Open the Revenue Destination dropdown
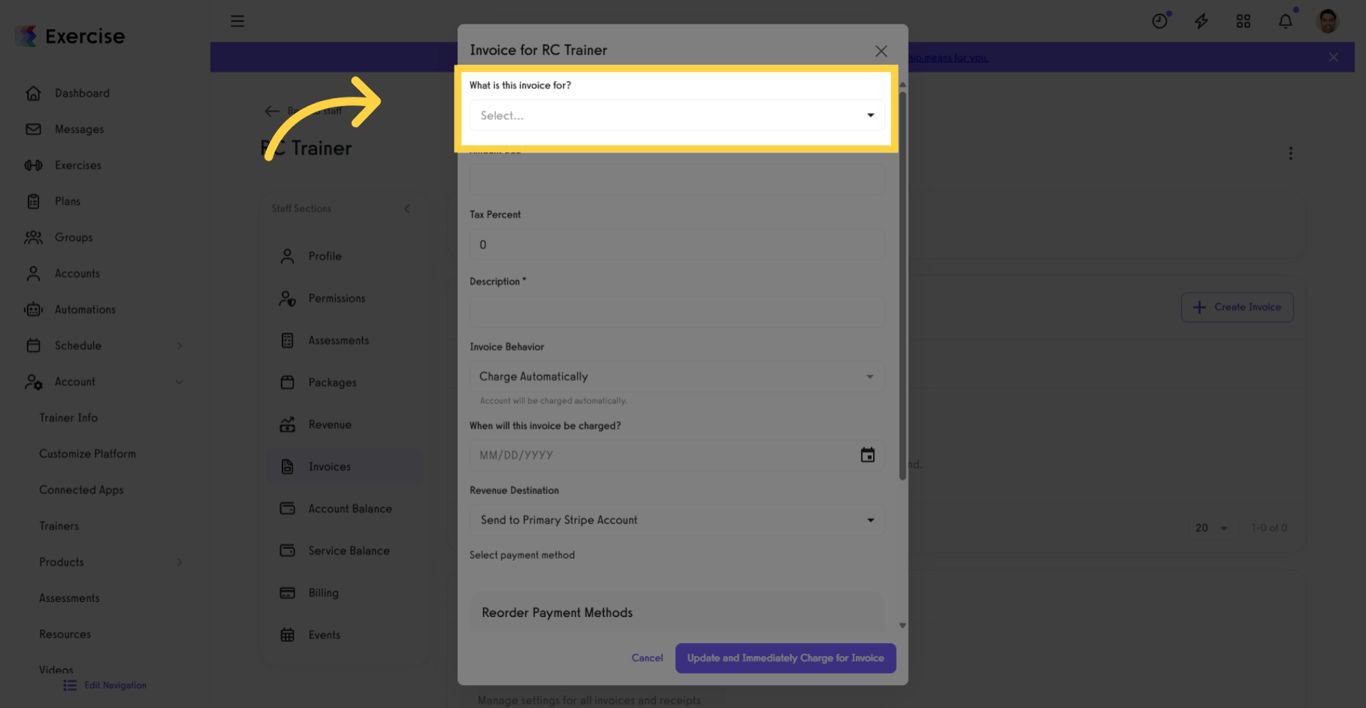This screenshot has width=1366, height=708. pos(677,520)
